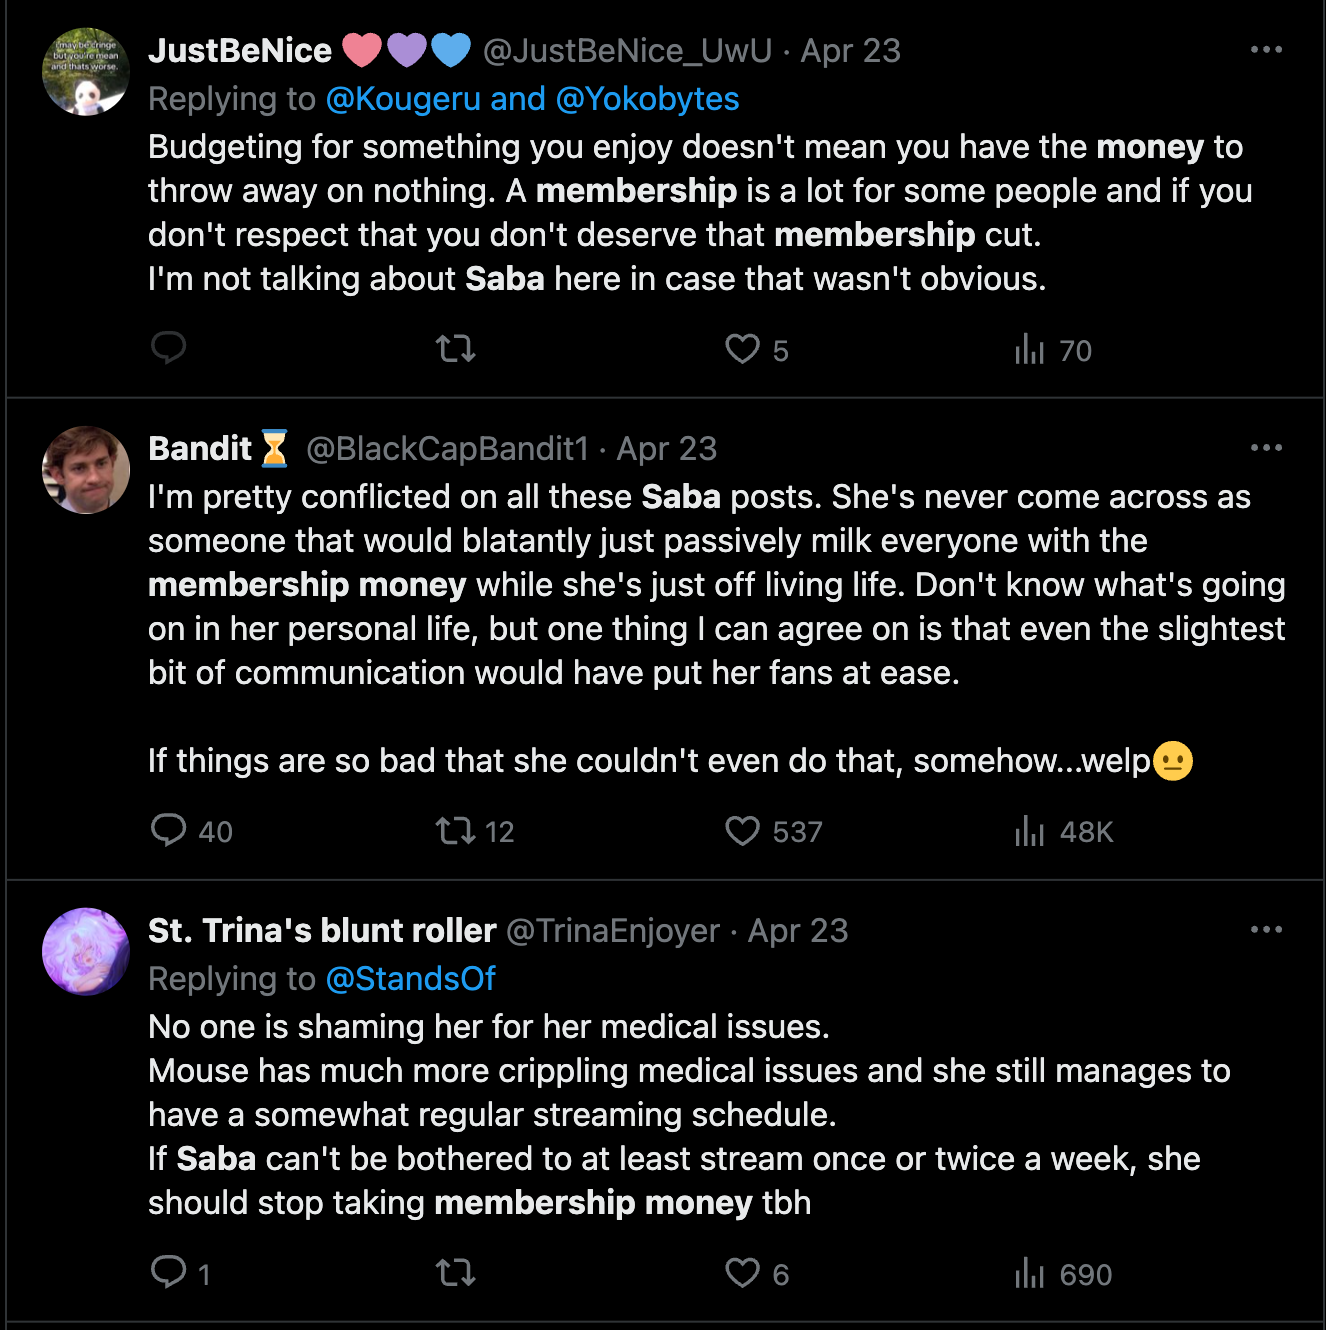Open Bandit's profile picture

tap(86, 470)
